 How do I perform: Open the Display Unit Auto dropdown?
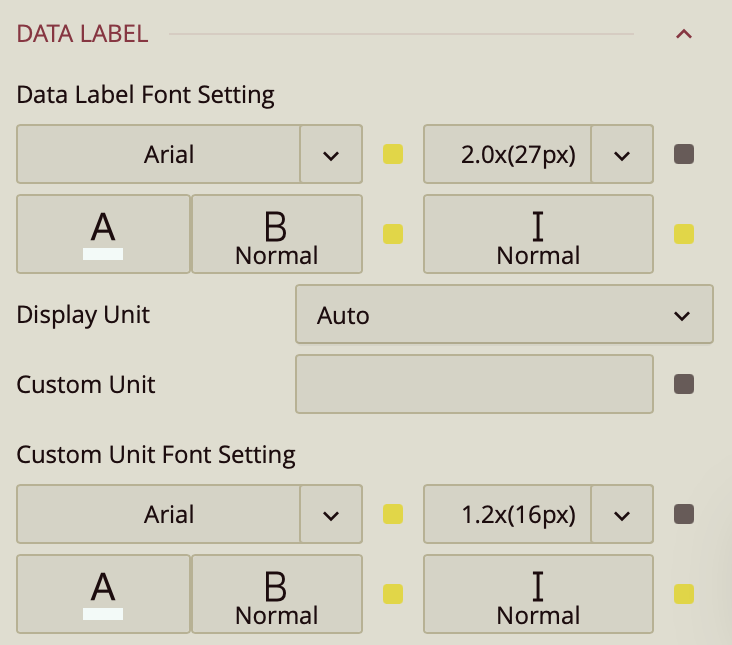[504, 315]
